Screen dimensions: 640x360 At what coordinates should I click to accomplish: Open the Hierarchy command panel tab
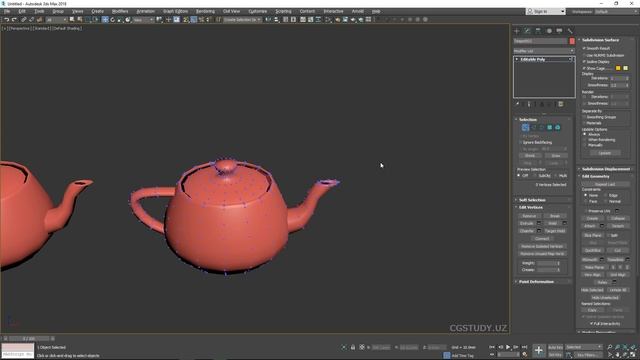pos(538,31)
